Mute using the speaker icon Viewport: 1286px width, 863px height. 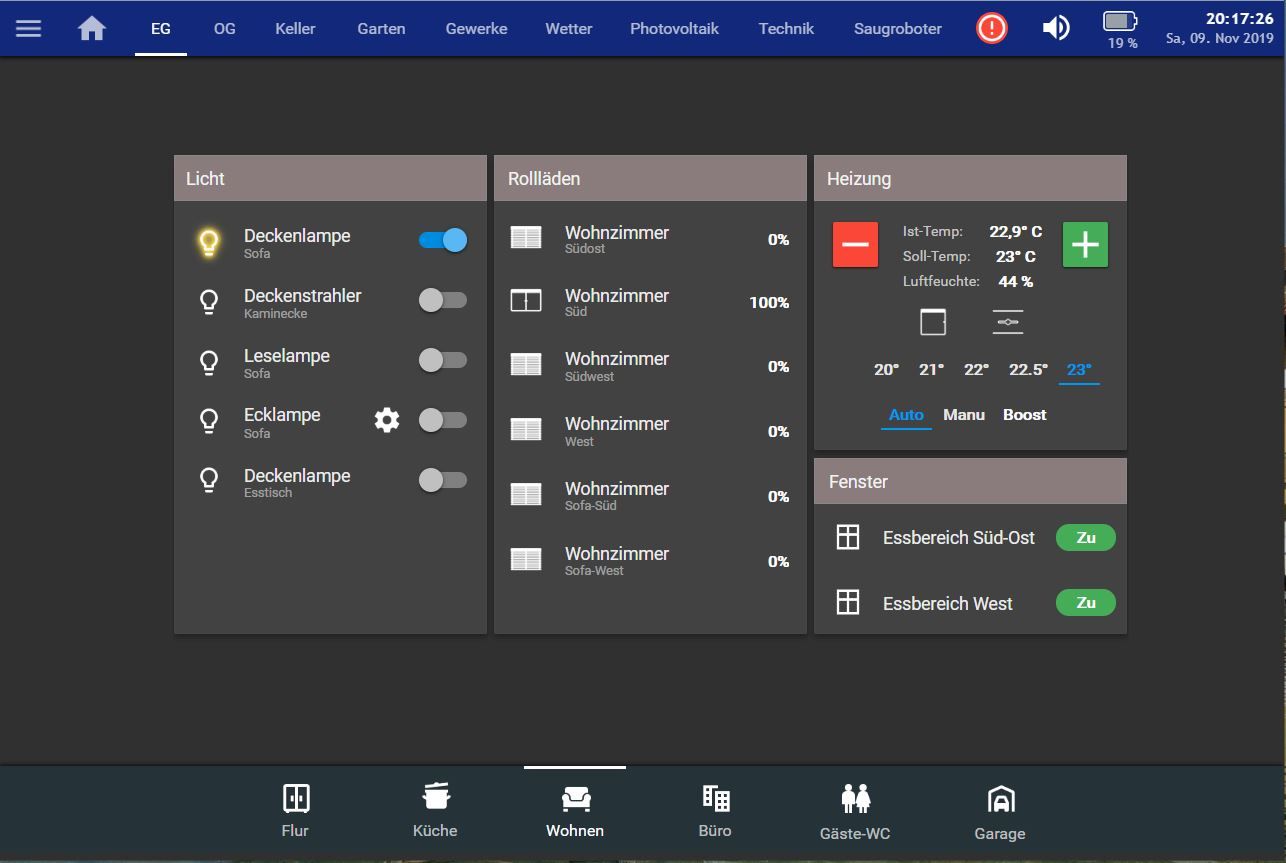point(1056,28)
